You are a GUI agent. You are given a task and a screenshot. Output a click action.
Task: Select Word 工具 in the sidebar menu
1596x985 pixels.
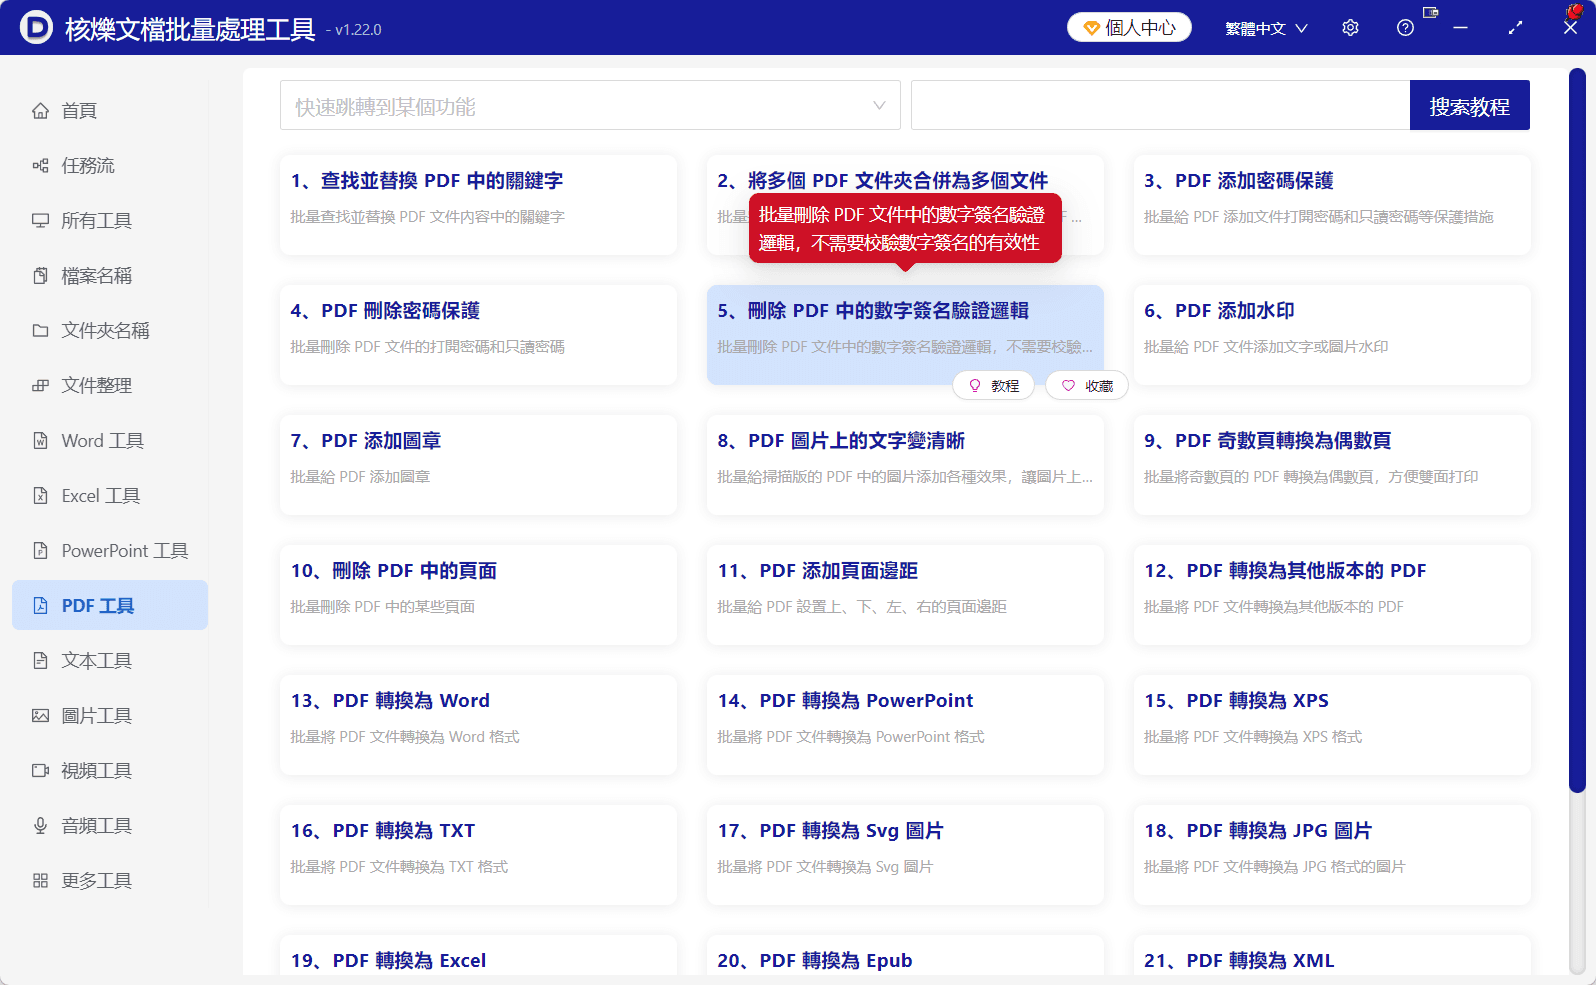(110, 441)
